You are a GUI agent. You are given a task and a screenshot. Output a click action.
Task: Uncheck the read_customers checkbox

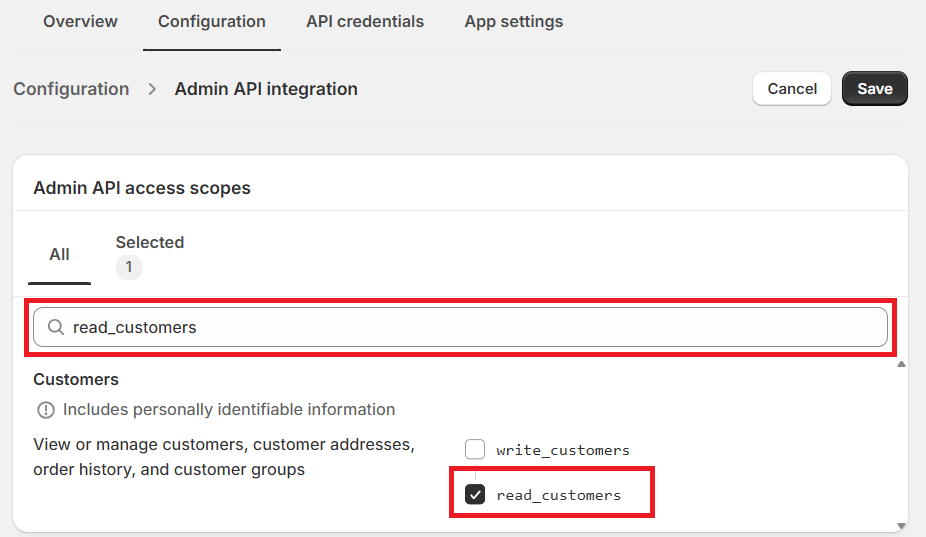coord(475,495)
